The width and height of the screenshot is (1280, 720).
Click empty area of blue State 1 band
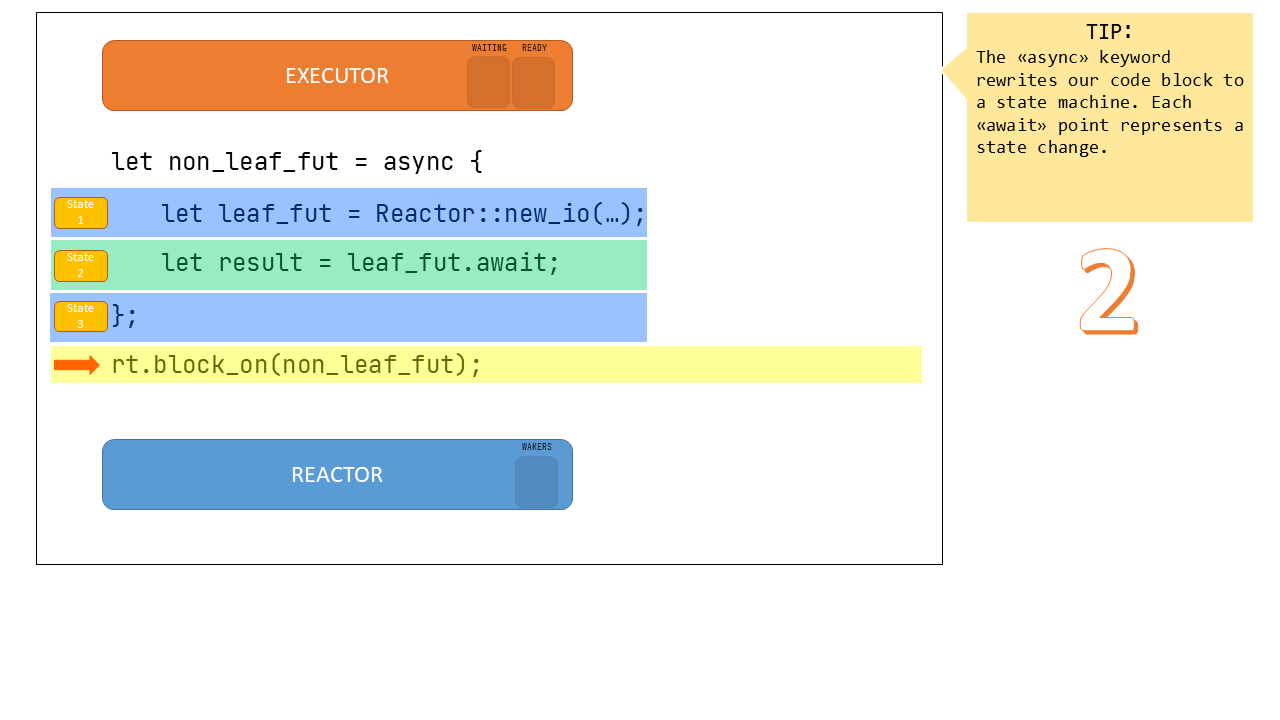tap(130, 213)
